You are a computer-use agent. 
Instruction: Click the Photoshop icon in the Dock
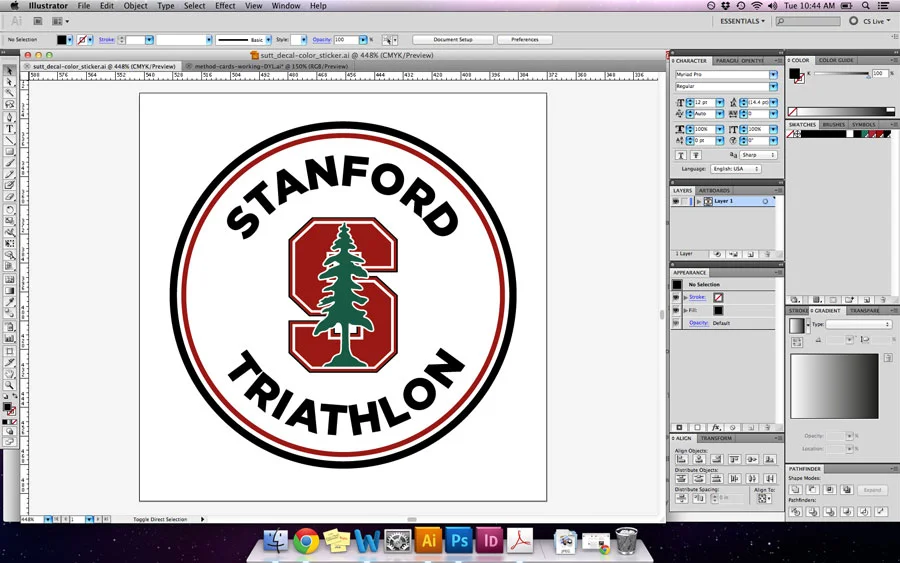(459, 541)
